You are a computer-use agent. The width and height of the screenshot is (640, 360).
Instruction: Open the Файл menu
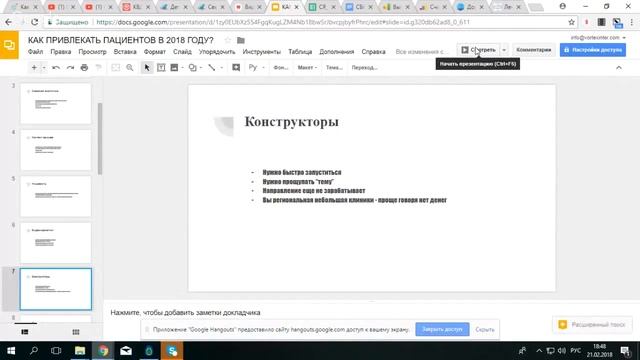(36, 52)
